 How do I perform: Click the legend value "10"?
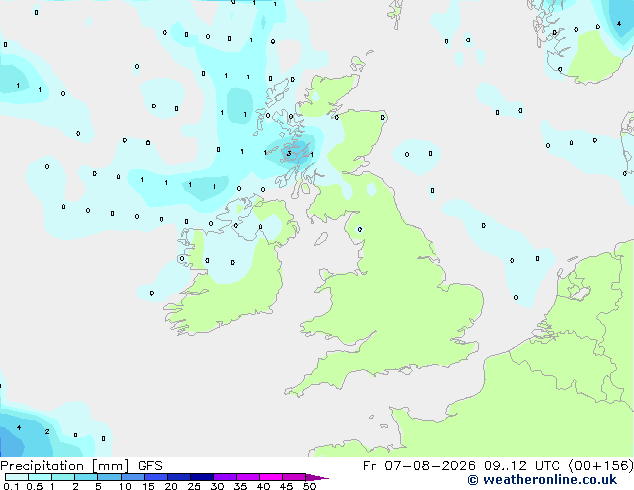(x=125, y=486)
